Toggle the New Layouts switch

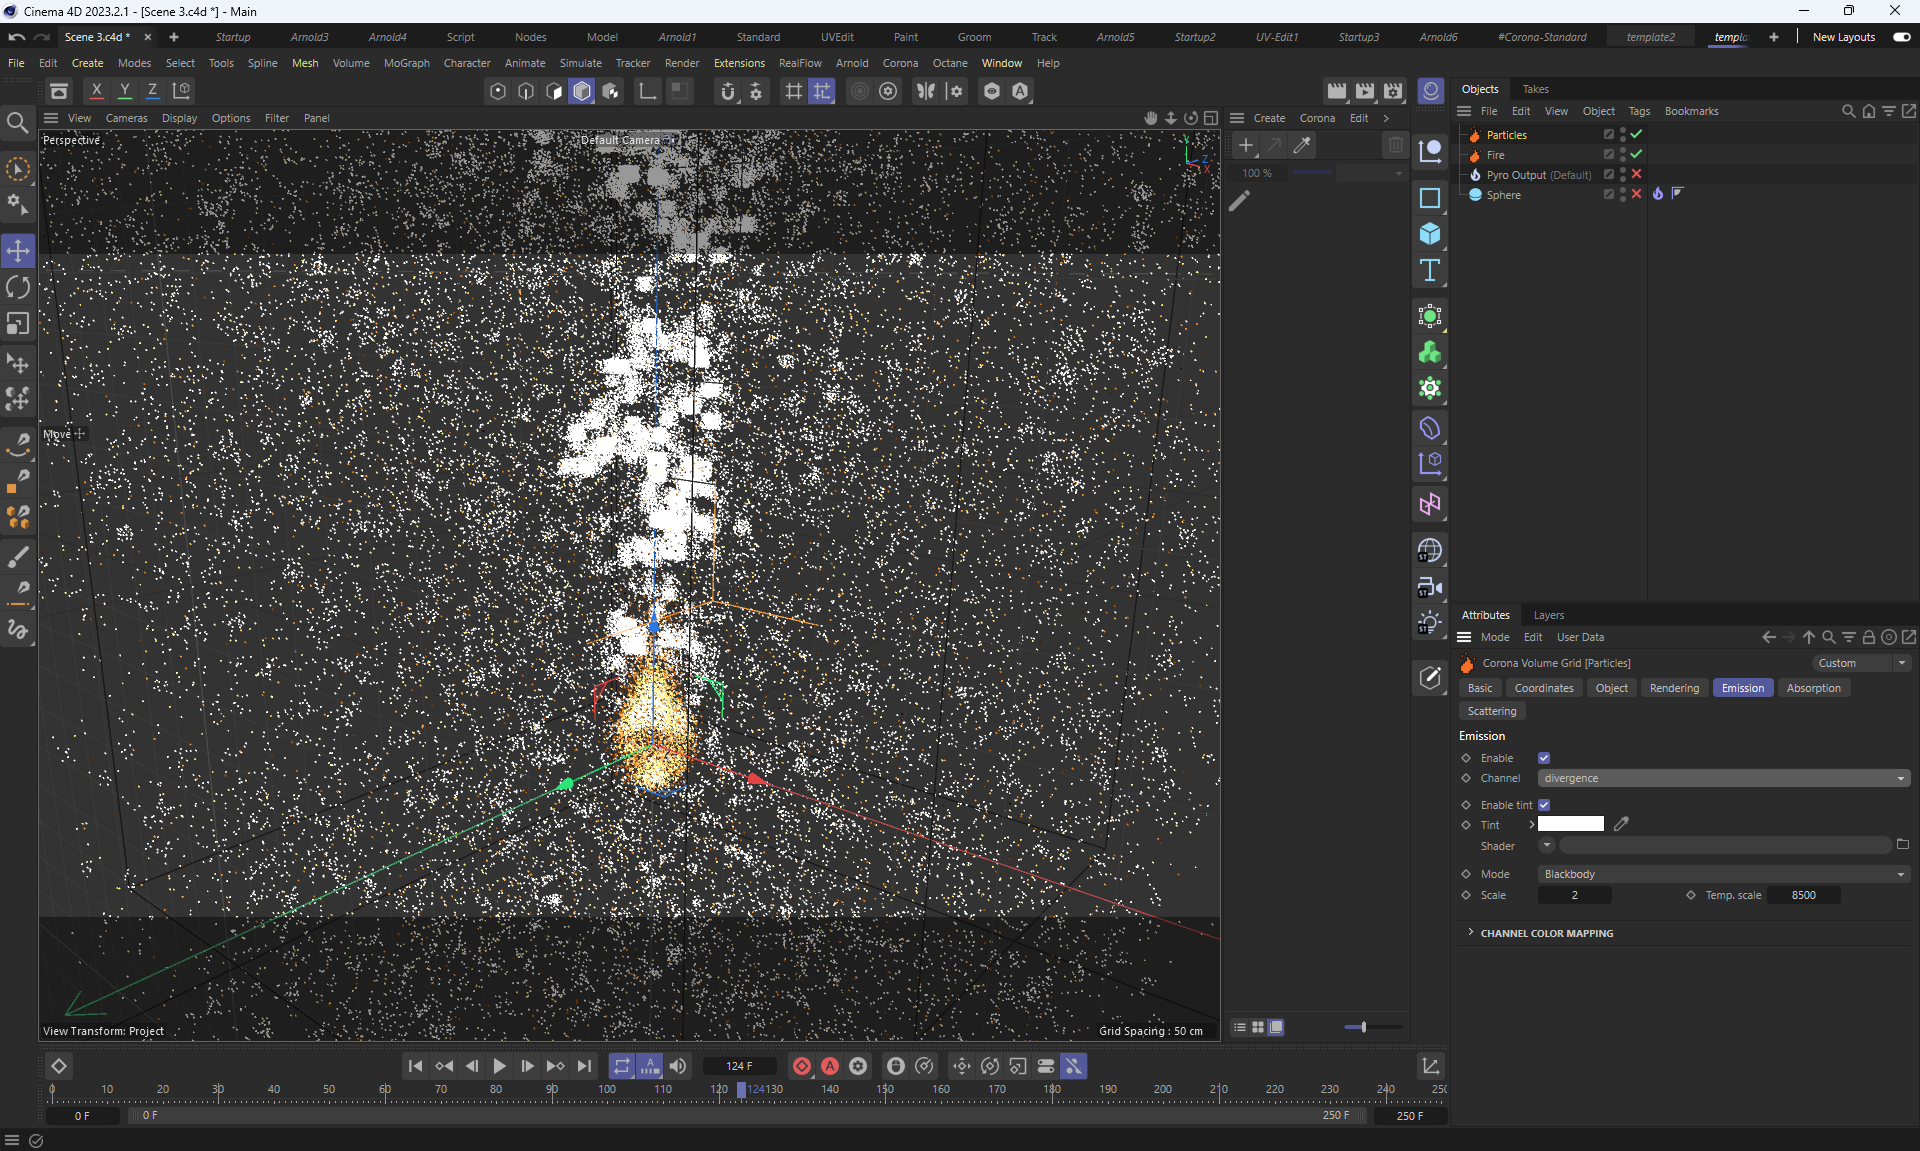click(x=1901, y=37)
